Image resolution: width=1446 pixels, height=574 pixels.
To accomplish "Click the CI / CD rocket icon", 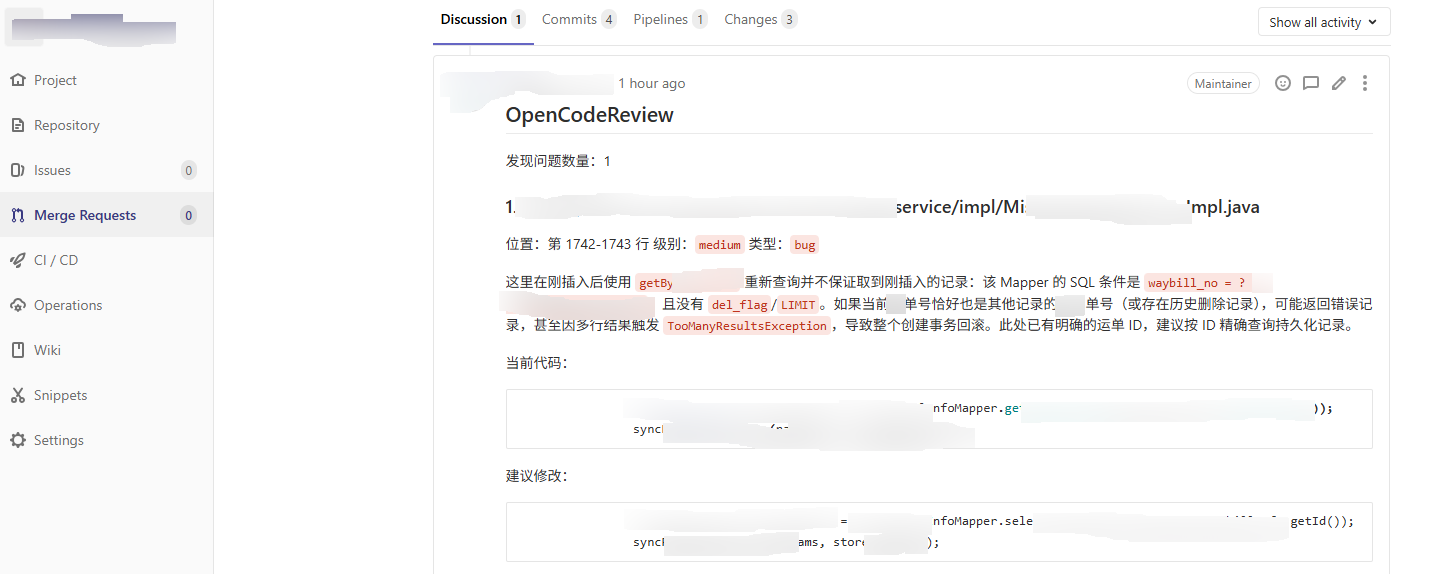I will [17, 260].
